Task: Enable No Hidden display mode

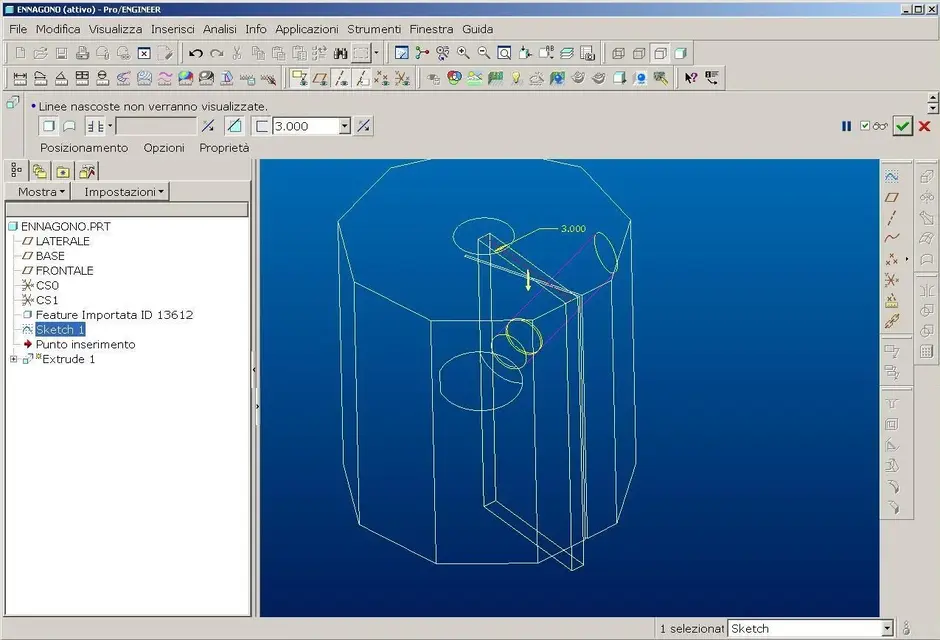Action: pyautogui.click(x=660, y=53)
